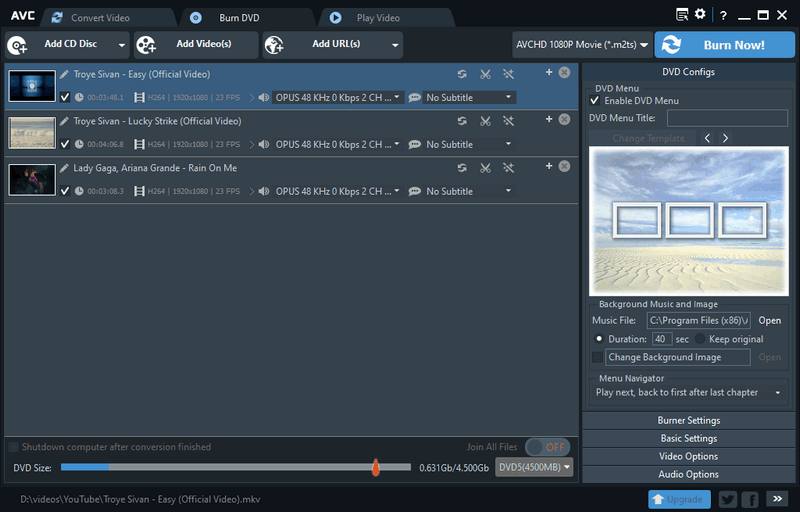Click the Facebook share icon
The image size is (800, 512).
coord(749,498)
